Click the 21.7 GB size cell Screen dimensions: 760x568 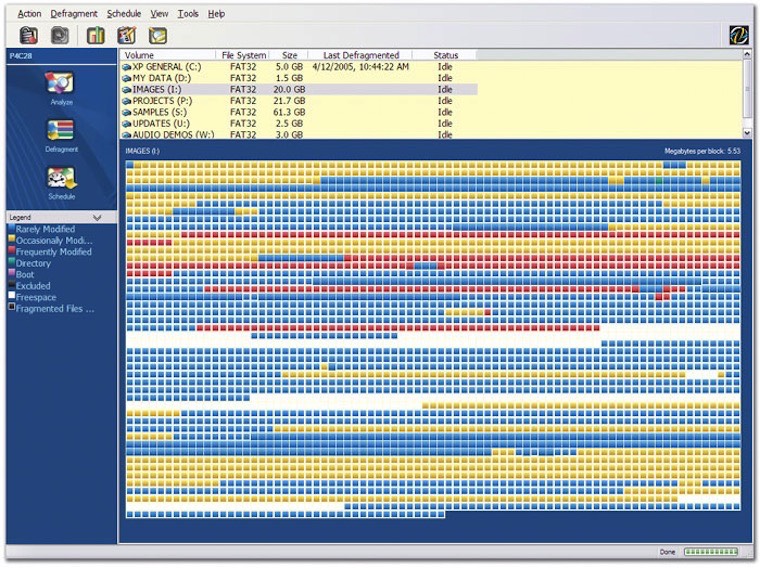click(289, 101)
